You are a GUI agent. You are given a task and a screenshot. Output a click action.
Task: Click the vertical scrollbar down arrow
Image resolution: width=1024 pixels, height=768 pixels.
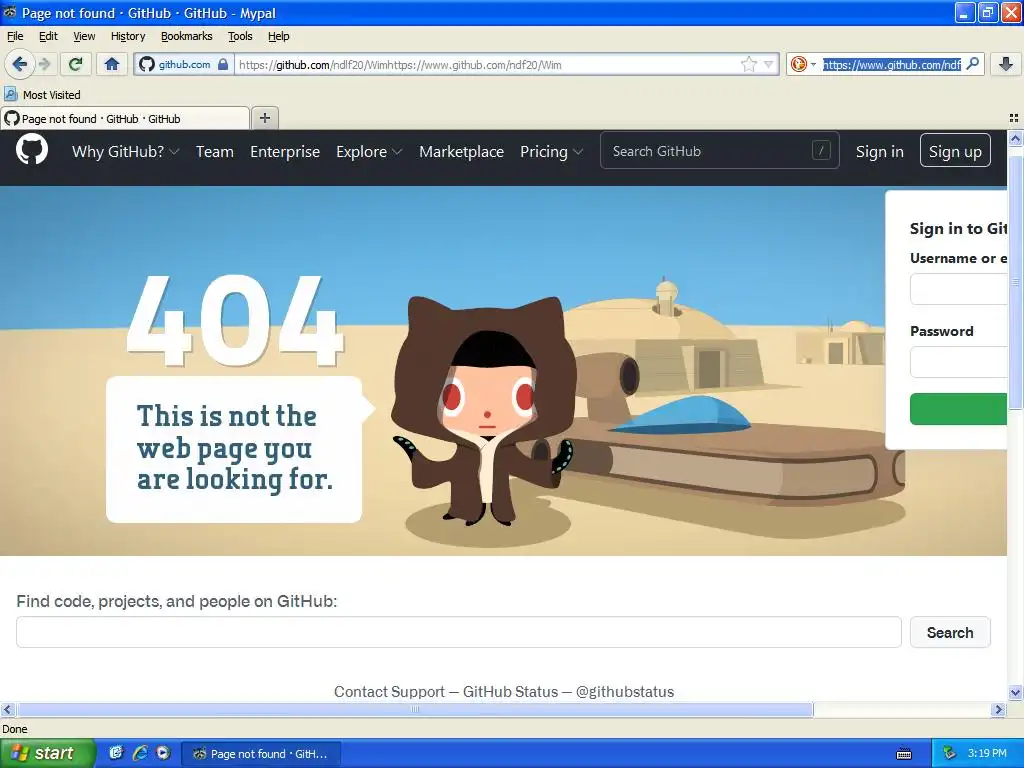1015,692
